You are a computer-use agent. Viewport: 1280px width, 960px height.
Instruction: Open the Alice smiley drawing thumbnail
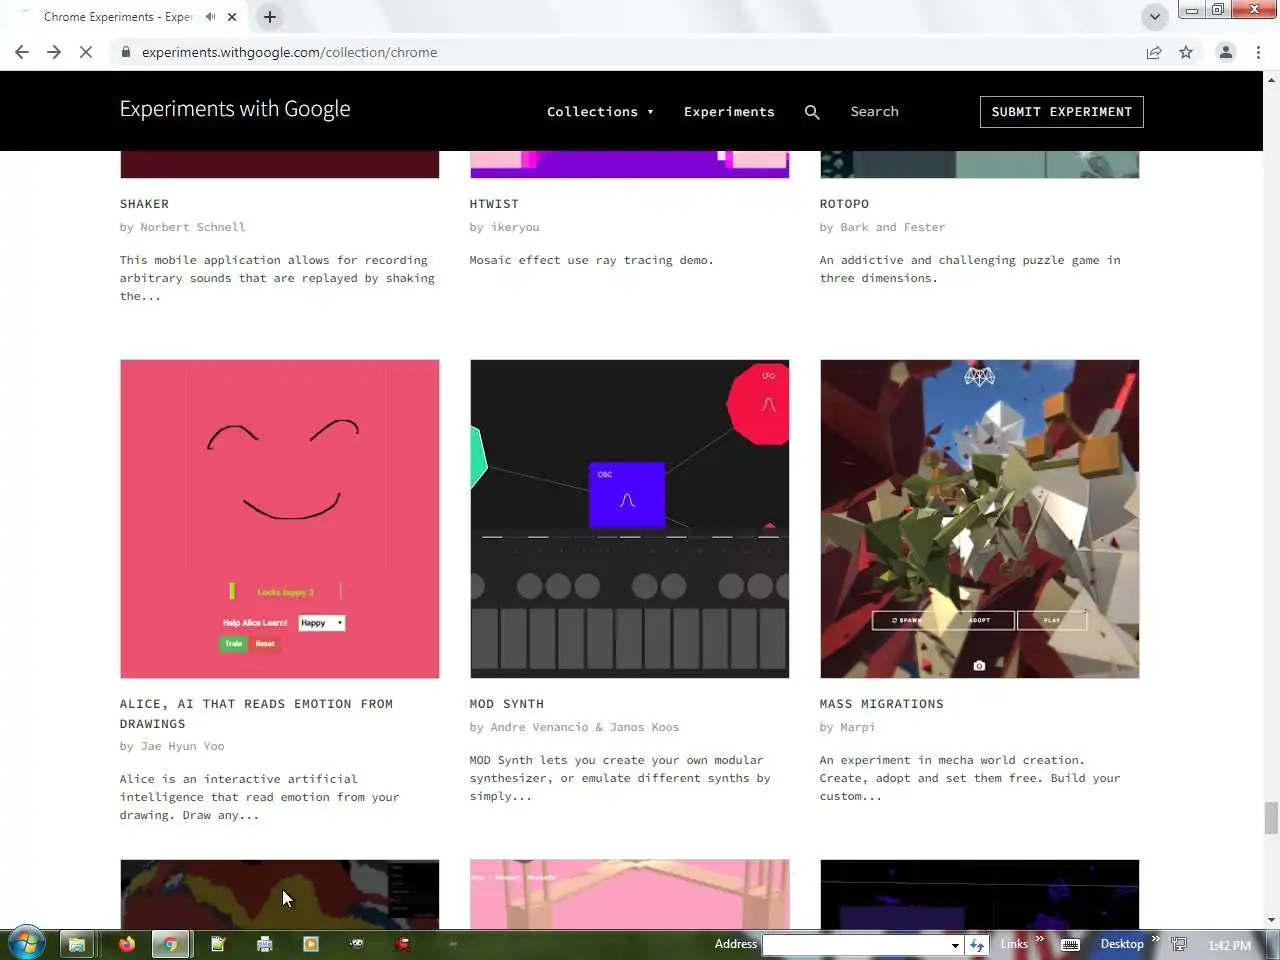pyautogui.click(x=279, y=519)
